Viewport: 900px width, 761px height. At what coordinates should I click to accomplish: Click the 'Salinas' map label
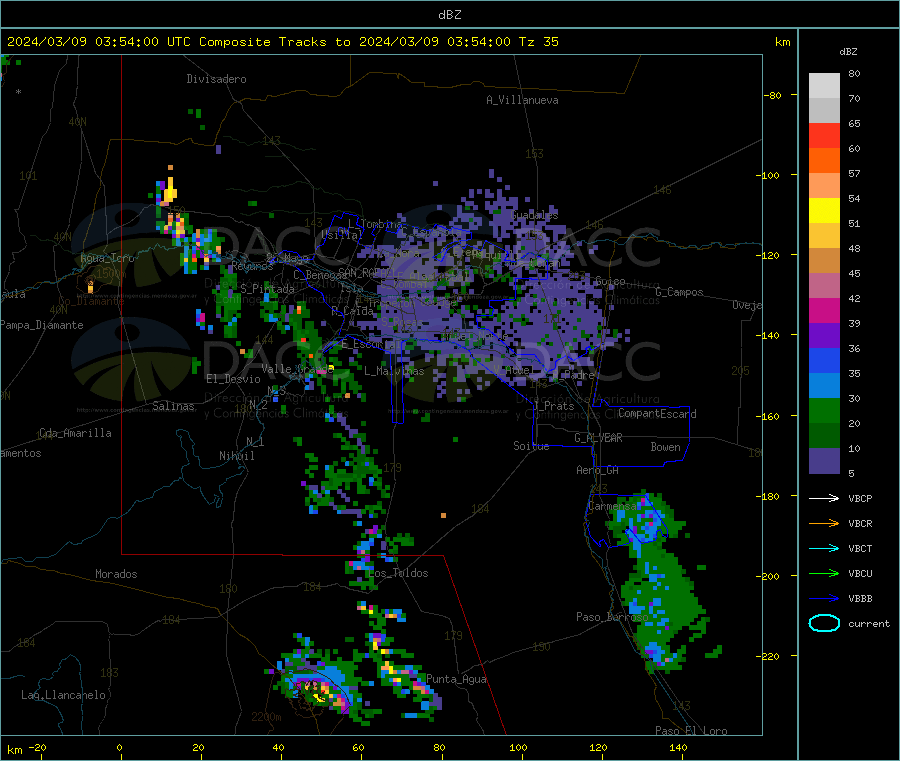173,406
